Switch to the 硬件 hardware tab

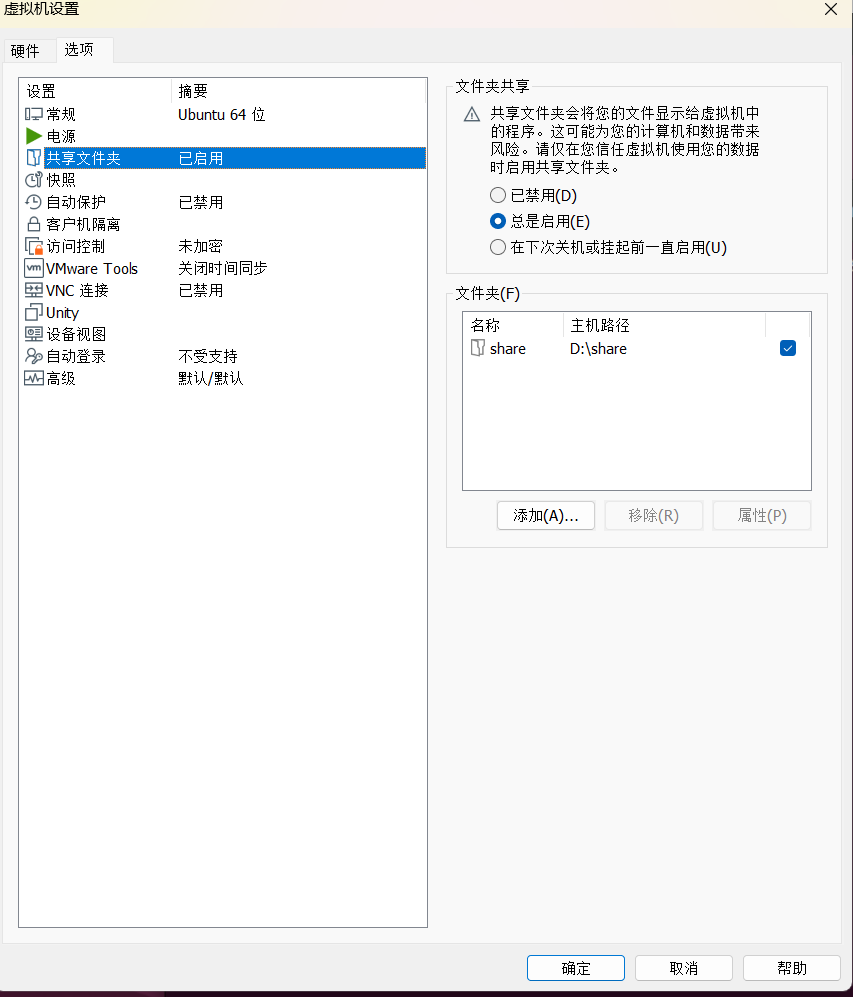tap(25, 51)
